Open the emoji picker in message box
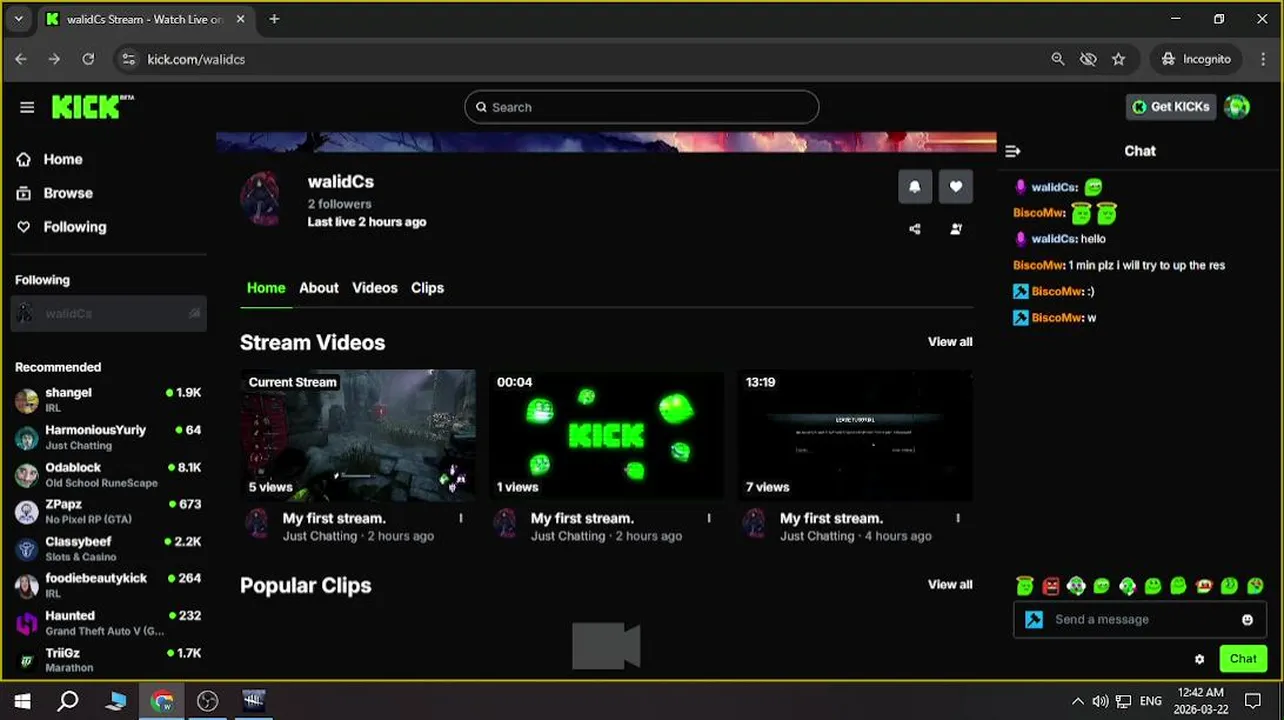Screen dimensions: 1284x720 pyautogui.click(x=1247, y=620)
